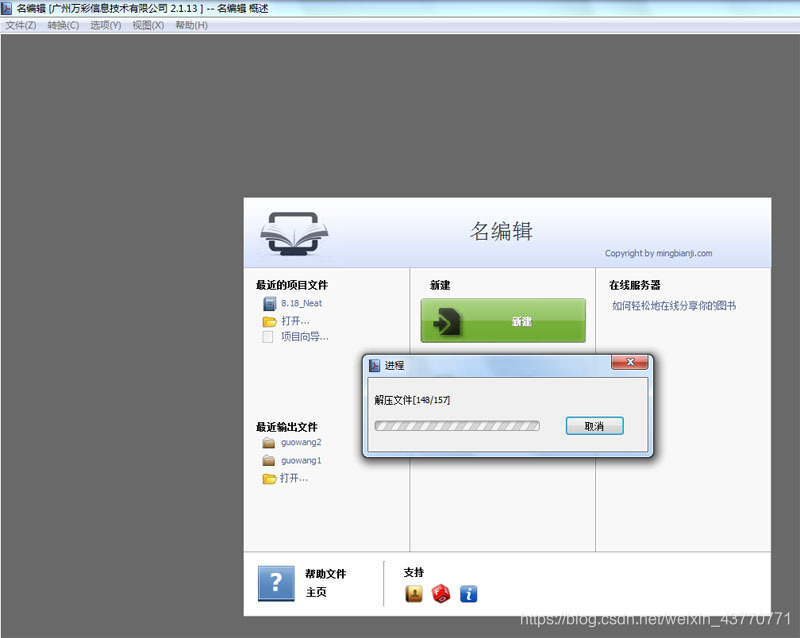Cancel the extraction with 取消 button

[596, 425]
